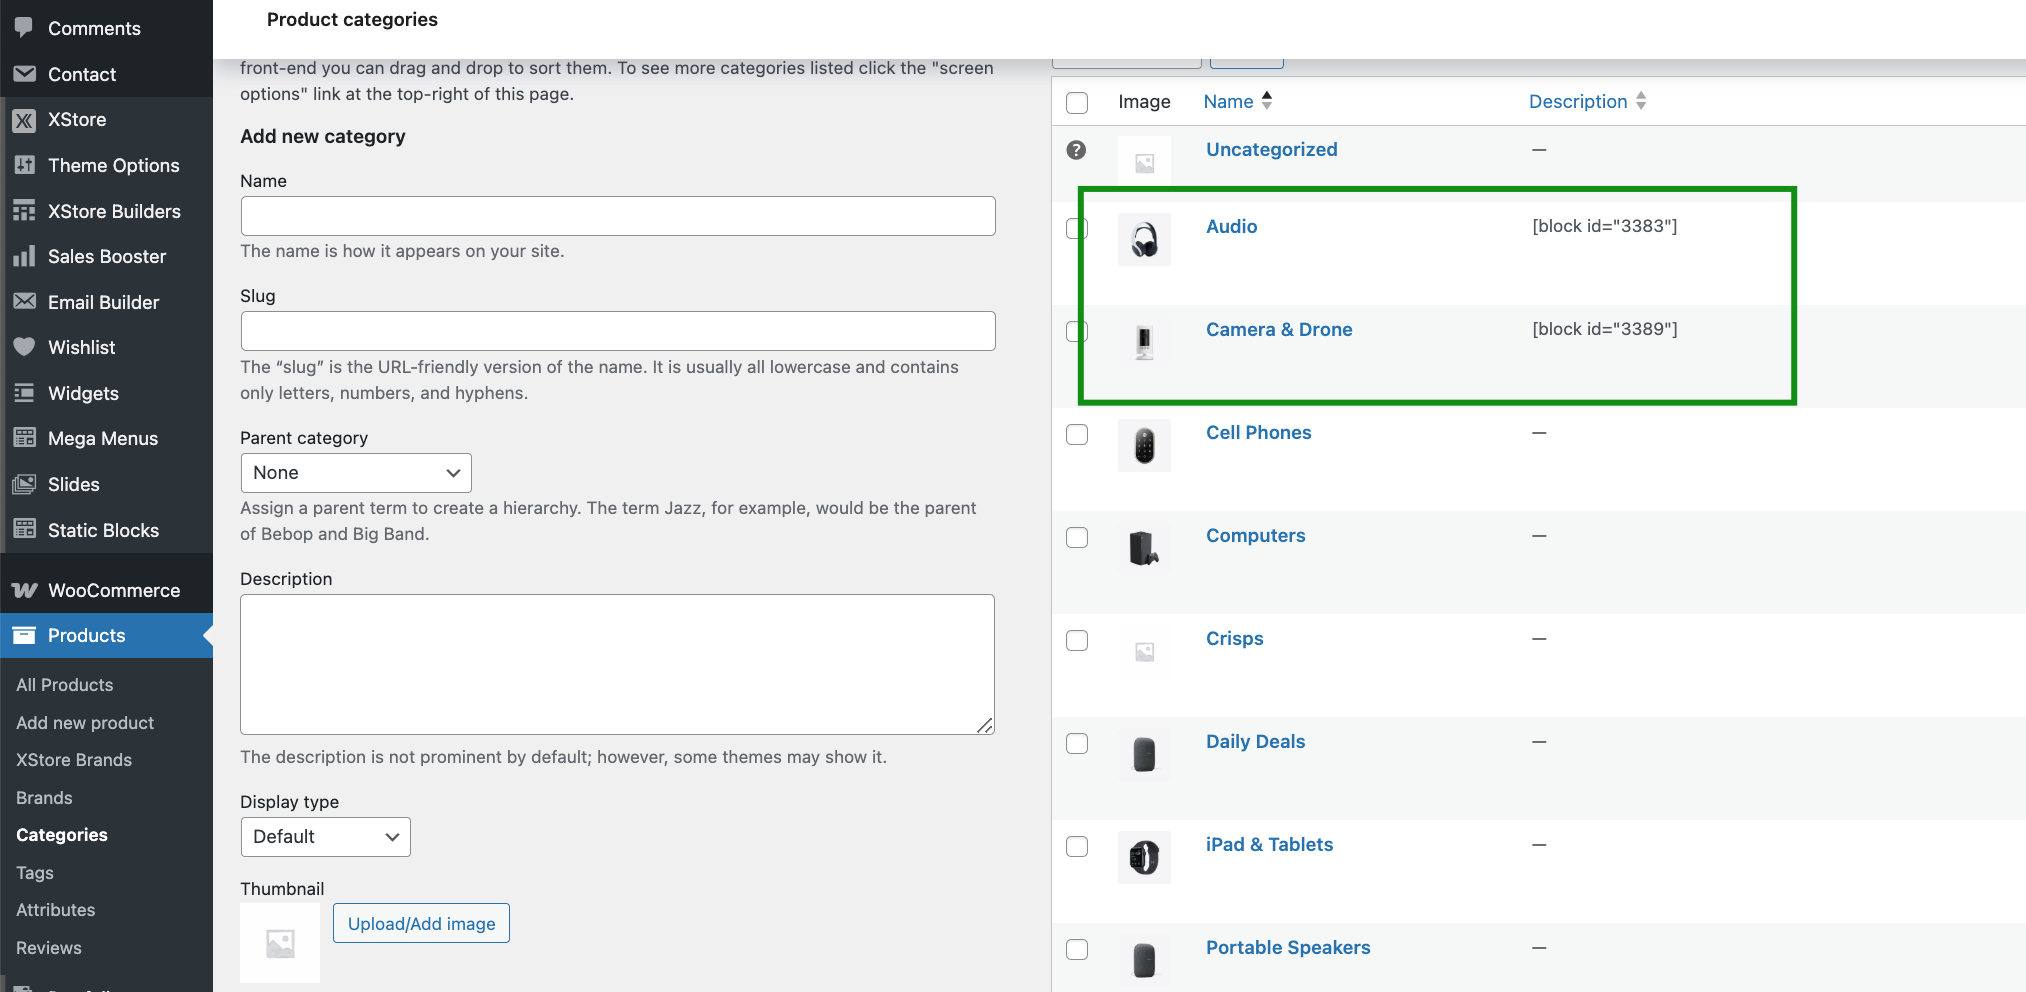Click the Camera & Drone category thumbnail
Screen dimensions: 2026x992
[x=1144, y=343]
